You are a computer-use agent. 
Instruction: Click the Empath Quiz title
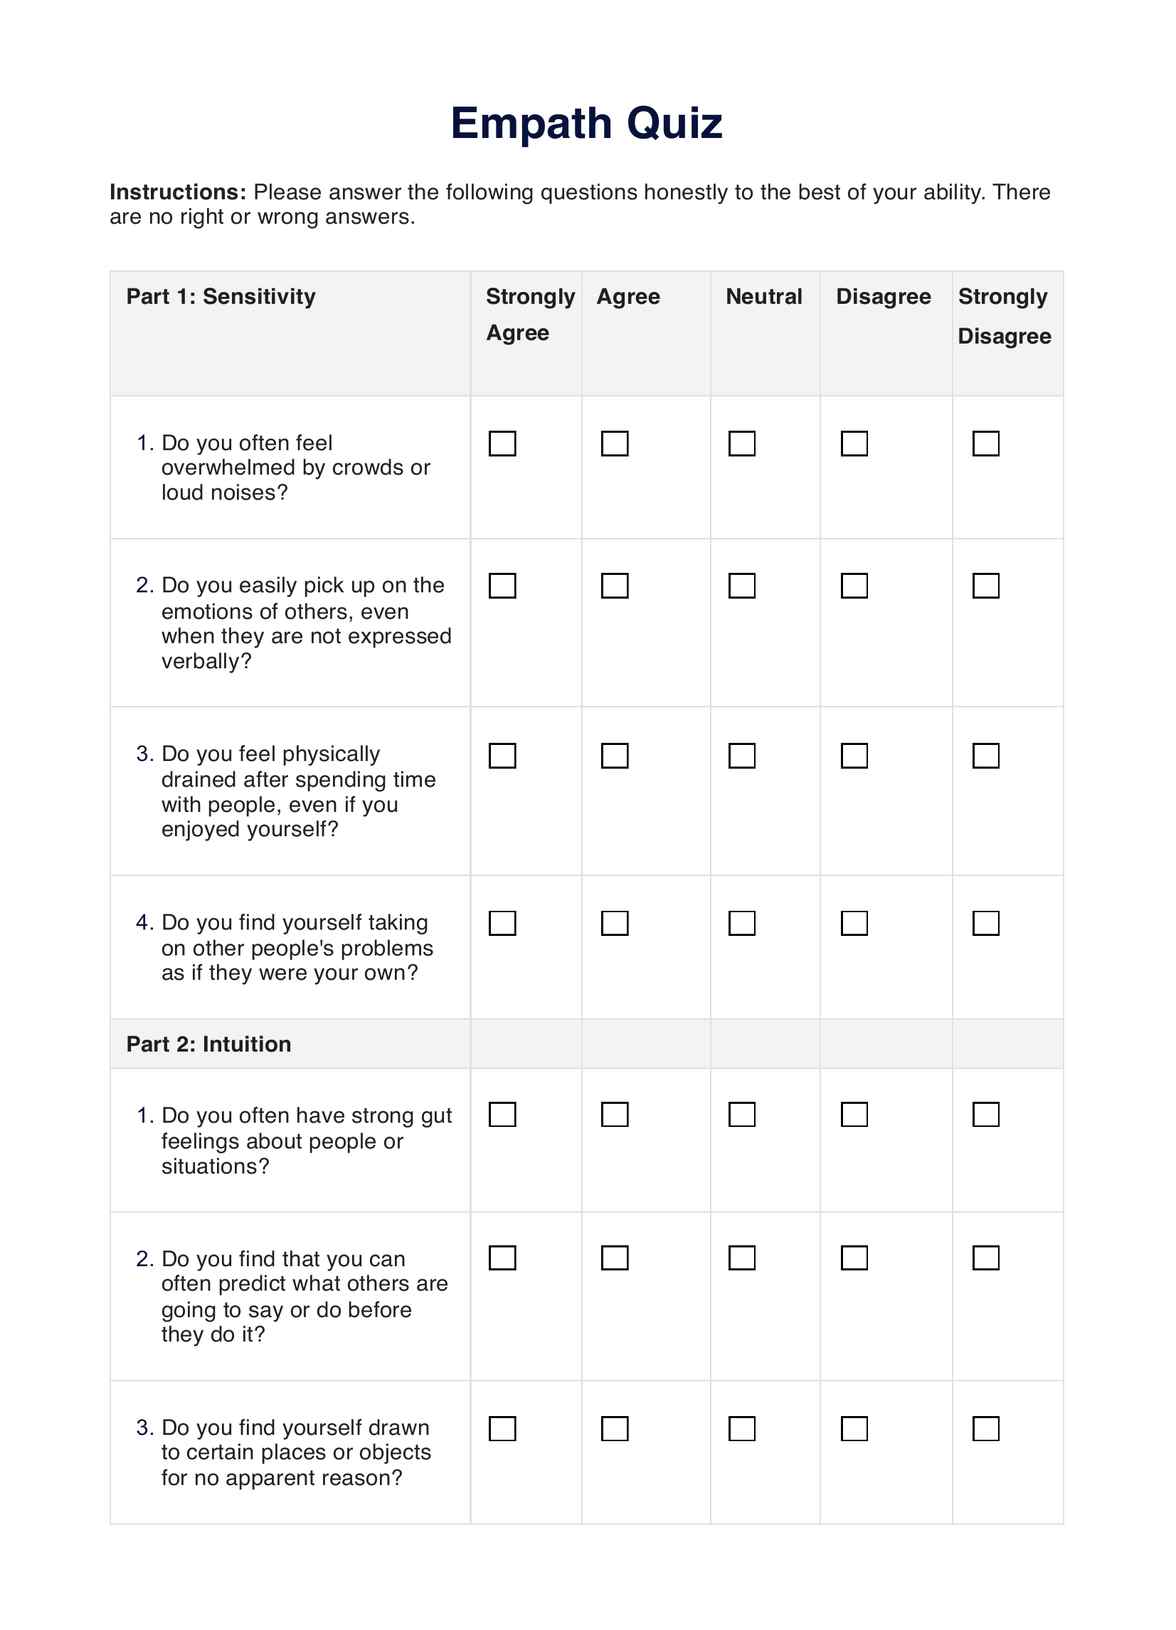587,123
